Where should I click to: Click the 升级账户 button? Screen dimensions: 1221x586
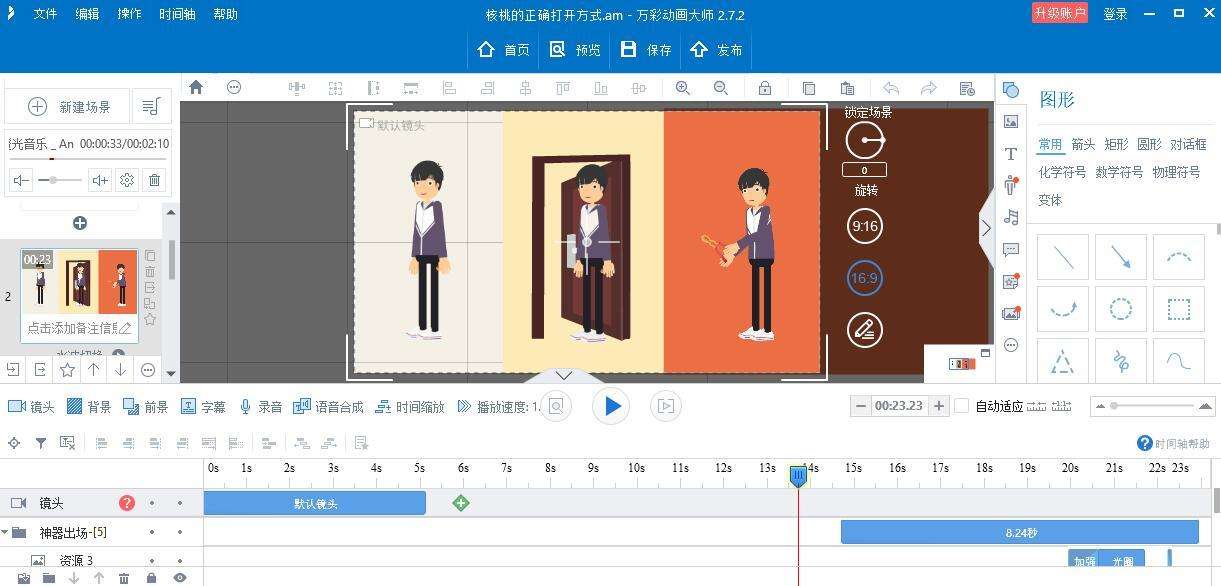1059,13
